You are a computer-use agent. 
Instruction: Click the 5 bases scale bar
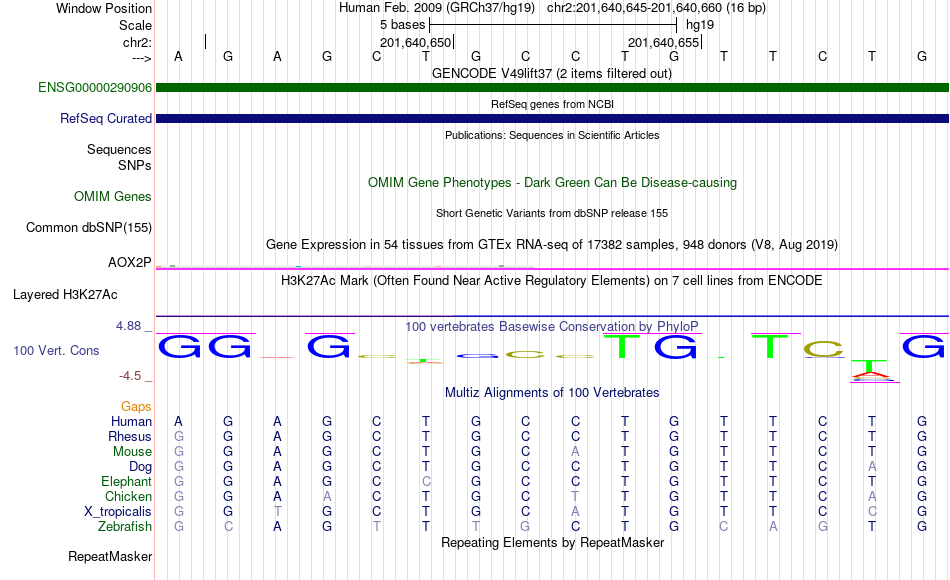click(553, 25)
